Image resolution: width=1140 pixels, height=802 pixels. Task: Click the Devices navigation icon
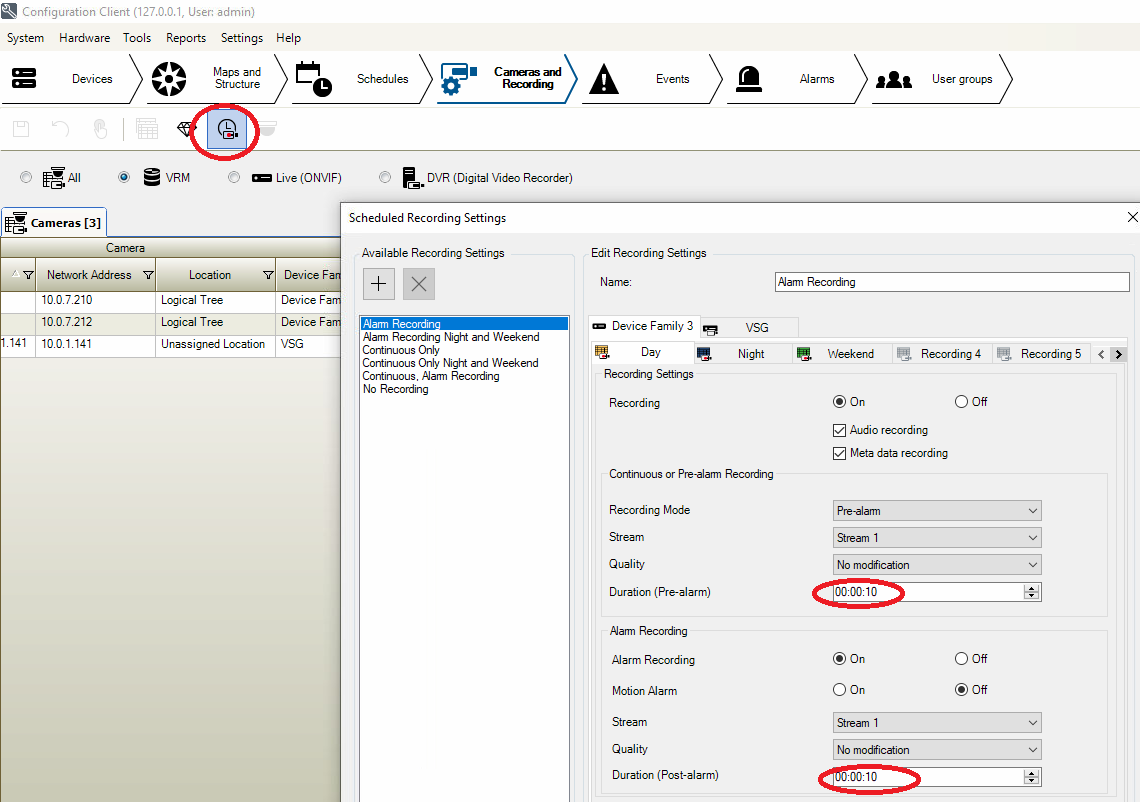(x=24, y=79)
